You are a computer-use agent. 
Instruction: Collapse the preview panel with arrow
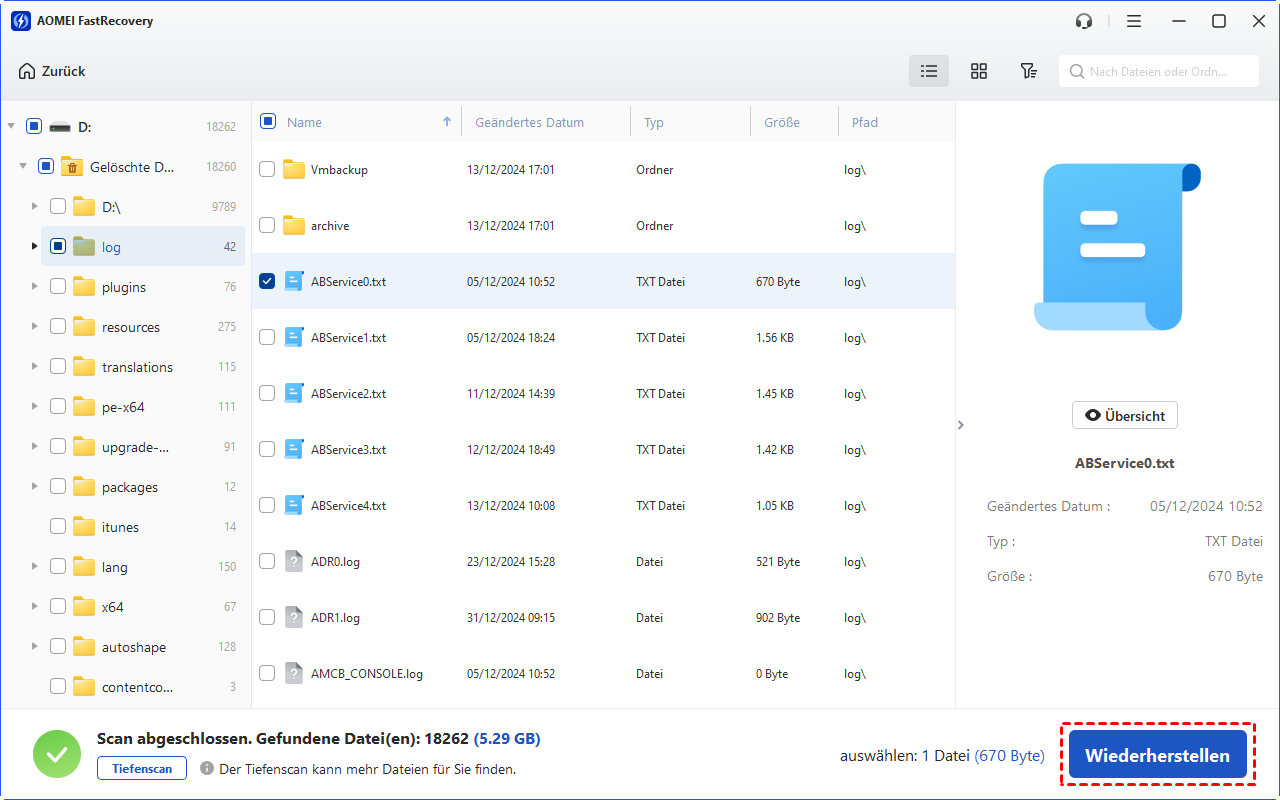click(961, 425)
